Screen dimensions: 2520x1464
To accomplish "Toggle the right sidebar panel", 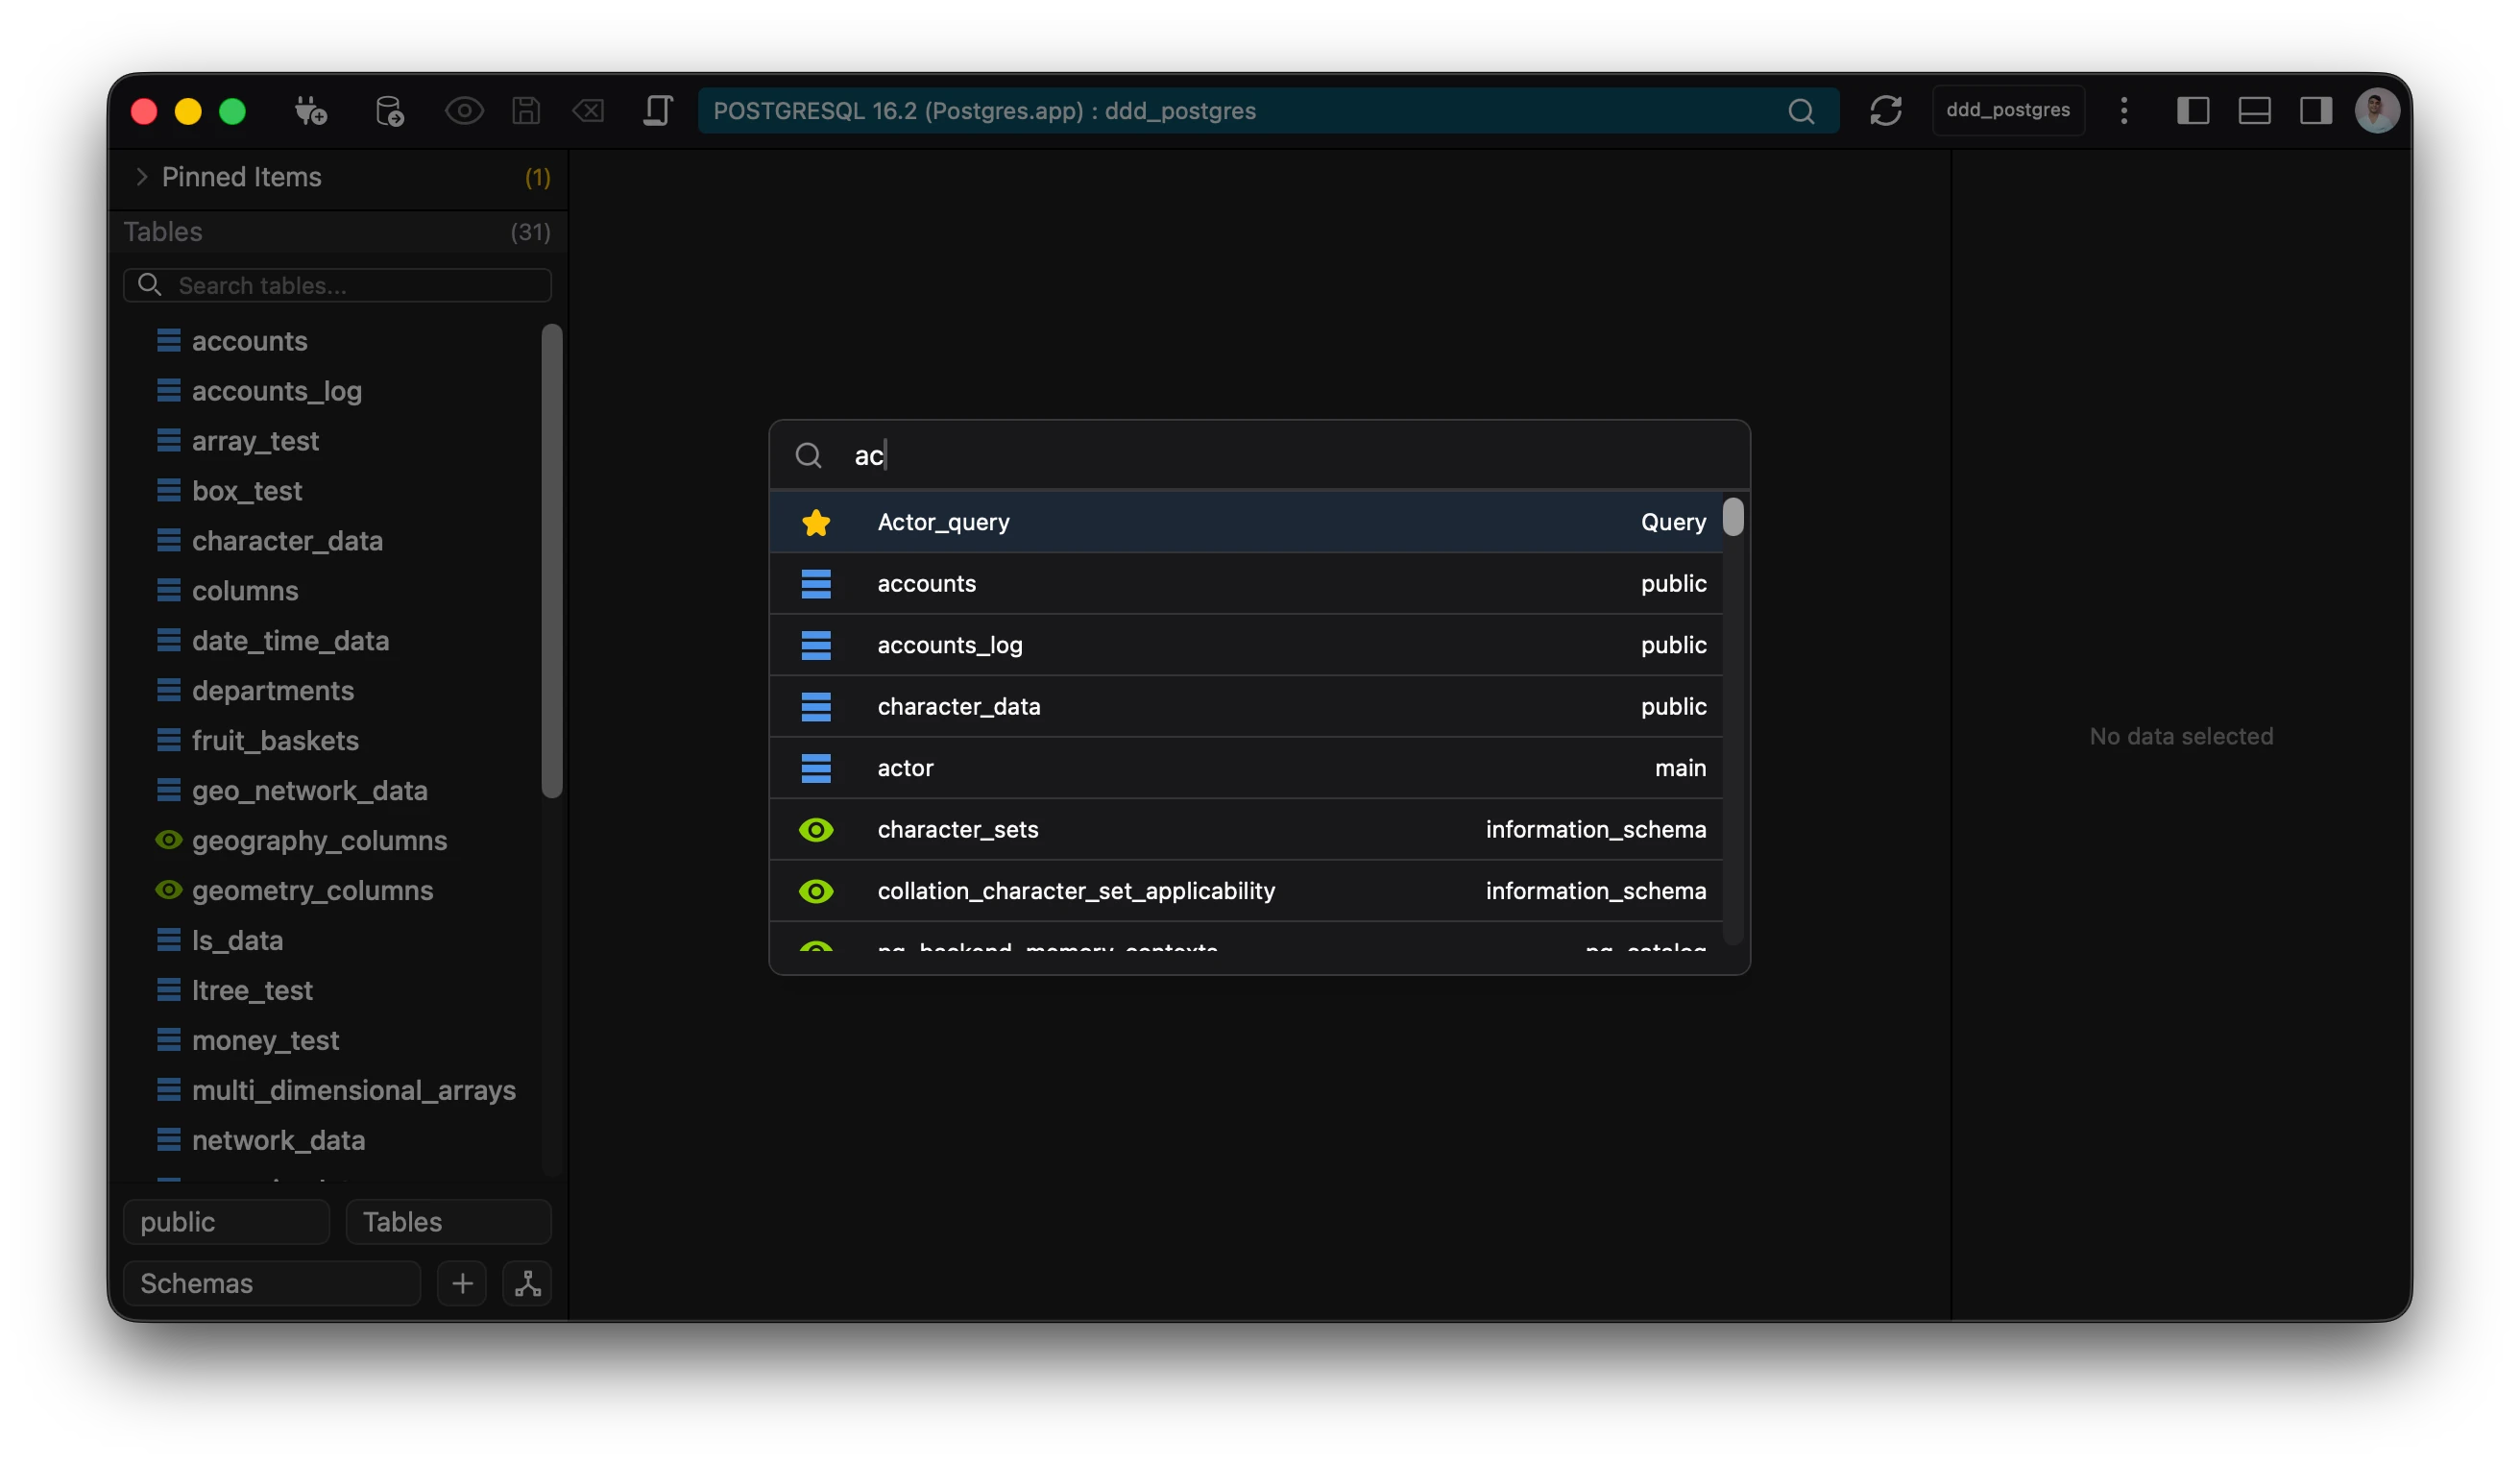I will (x=2315, y=111).
